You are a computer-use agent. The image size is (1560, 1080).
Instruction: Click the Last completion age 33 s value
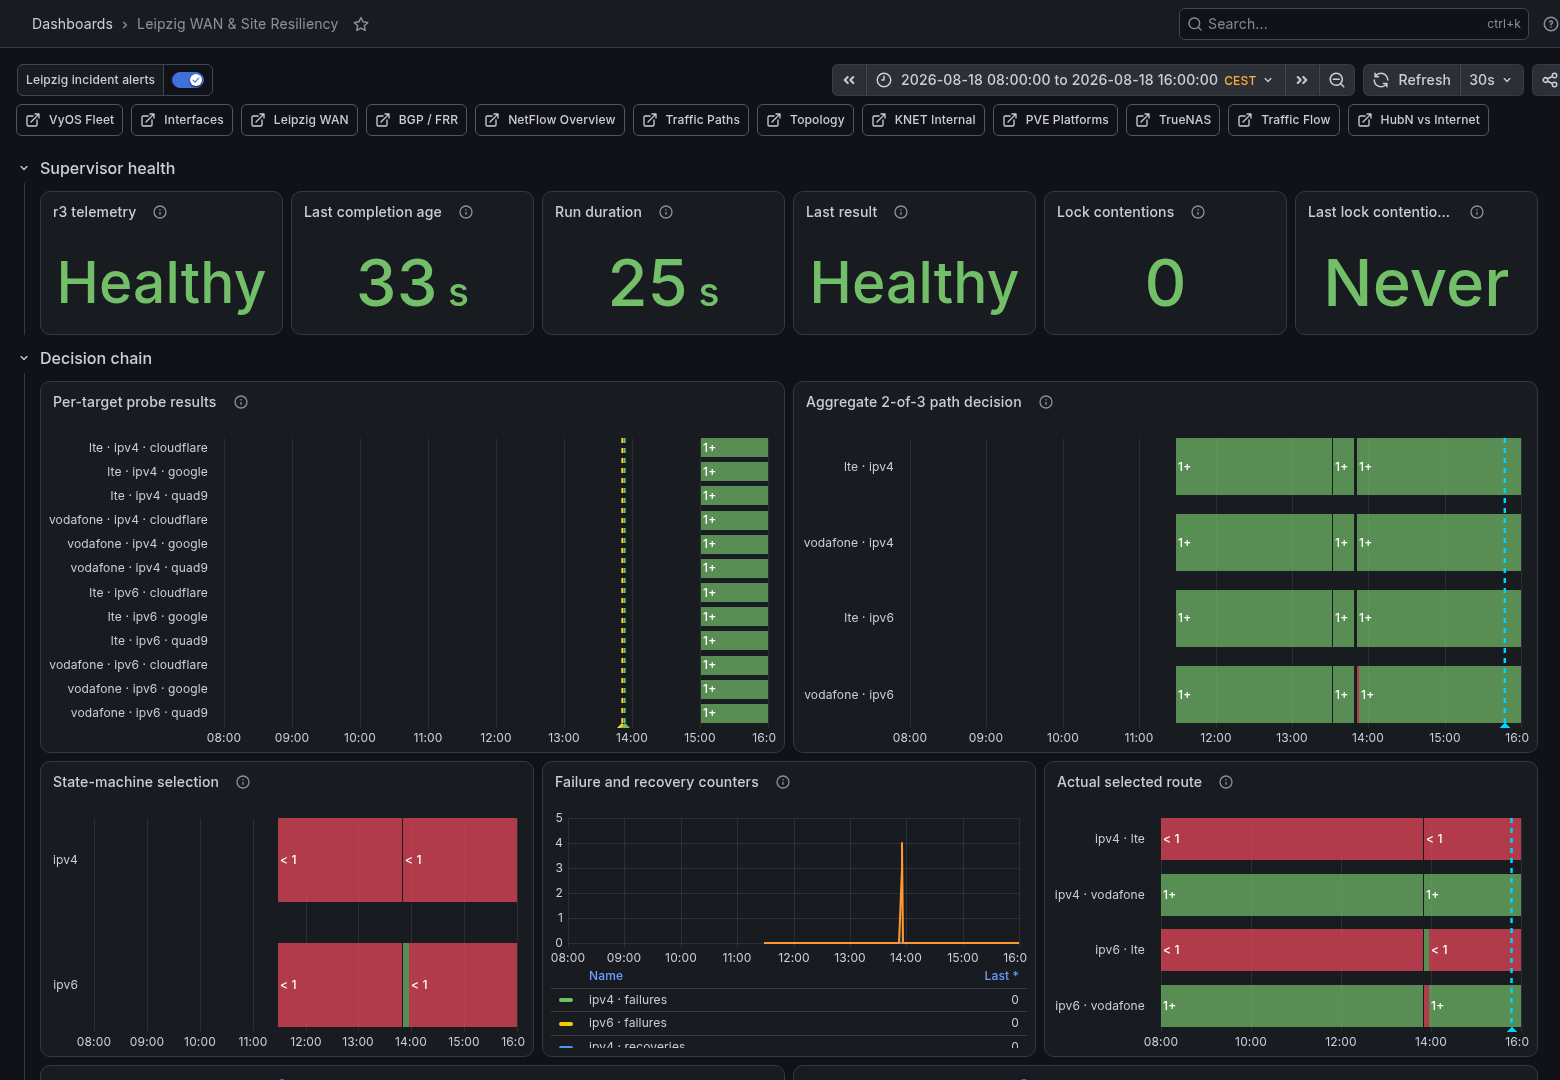(x=413, y=283)
